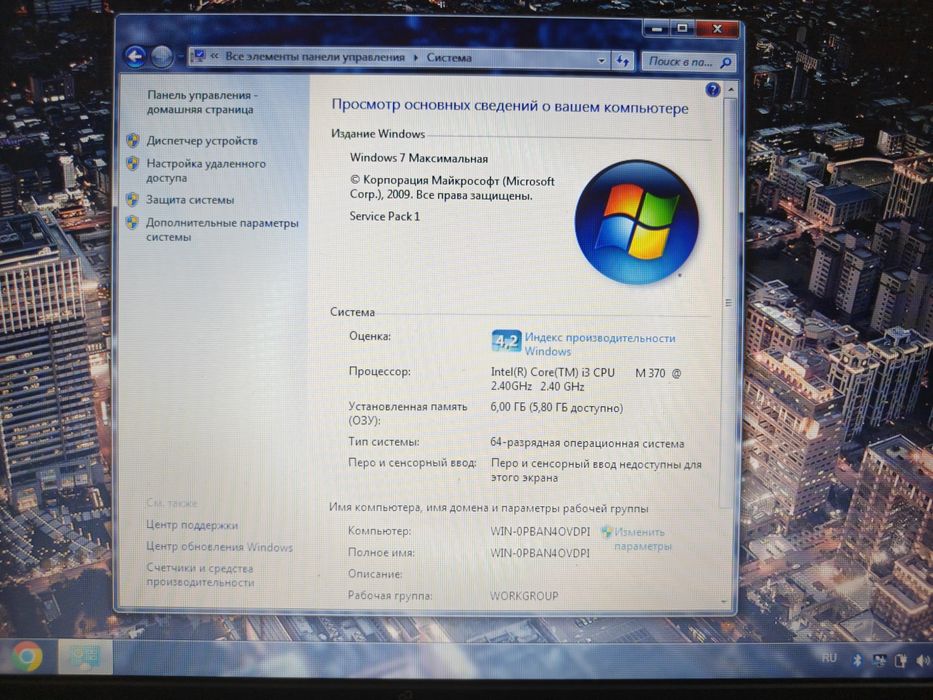Screen dimensions: 933x700
Task: Click the Система breadcrumb item
Action: click(x=449, y=58)
